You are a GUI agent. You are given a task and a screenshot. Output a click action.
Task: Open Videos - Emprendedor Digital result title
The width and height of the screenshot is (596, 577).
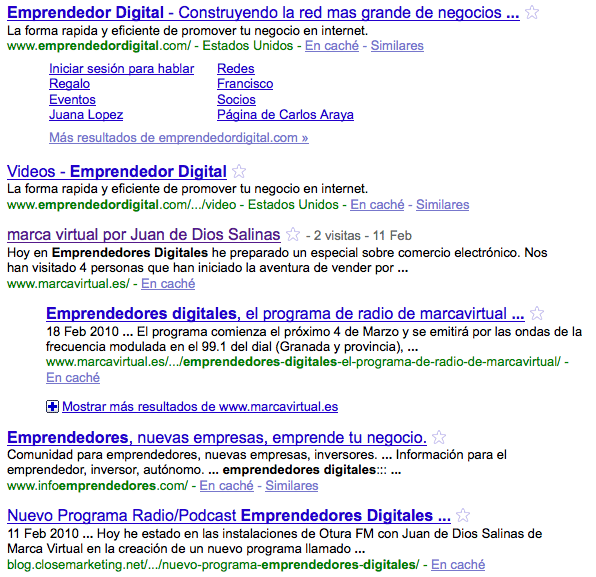(x=117, y=171)
